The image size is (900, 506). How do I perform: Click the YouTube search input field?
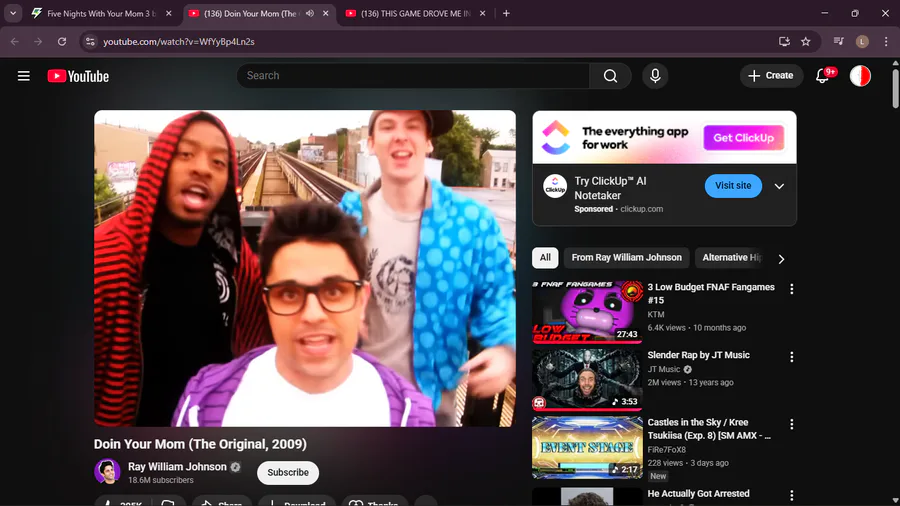[413, 76]
